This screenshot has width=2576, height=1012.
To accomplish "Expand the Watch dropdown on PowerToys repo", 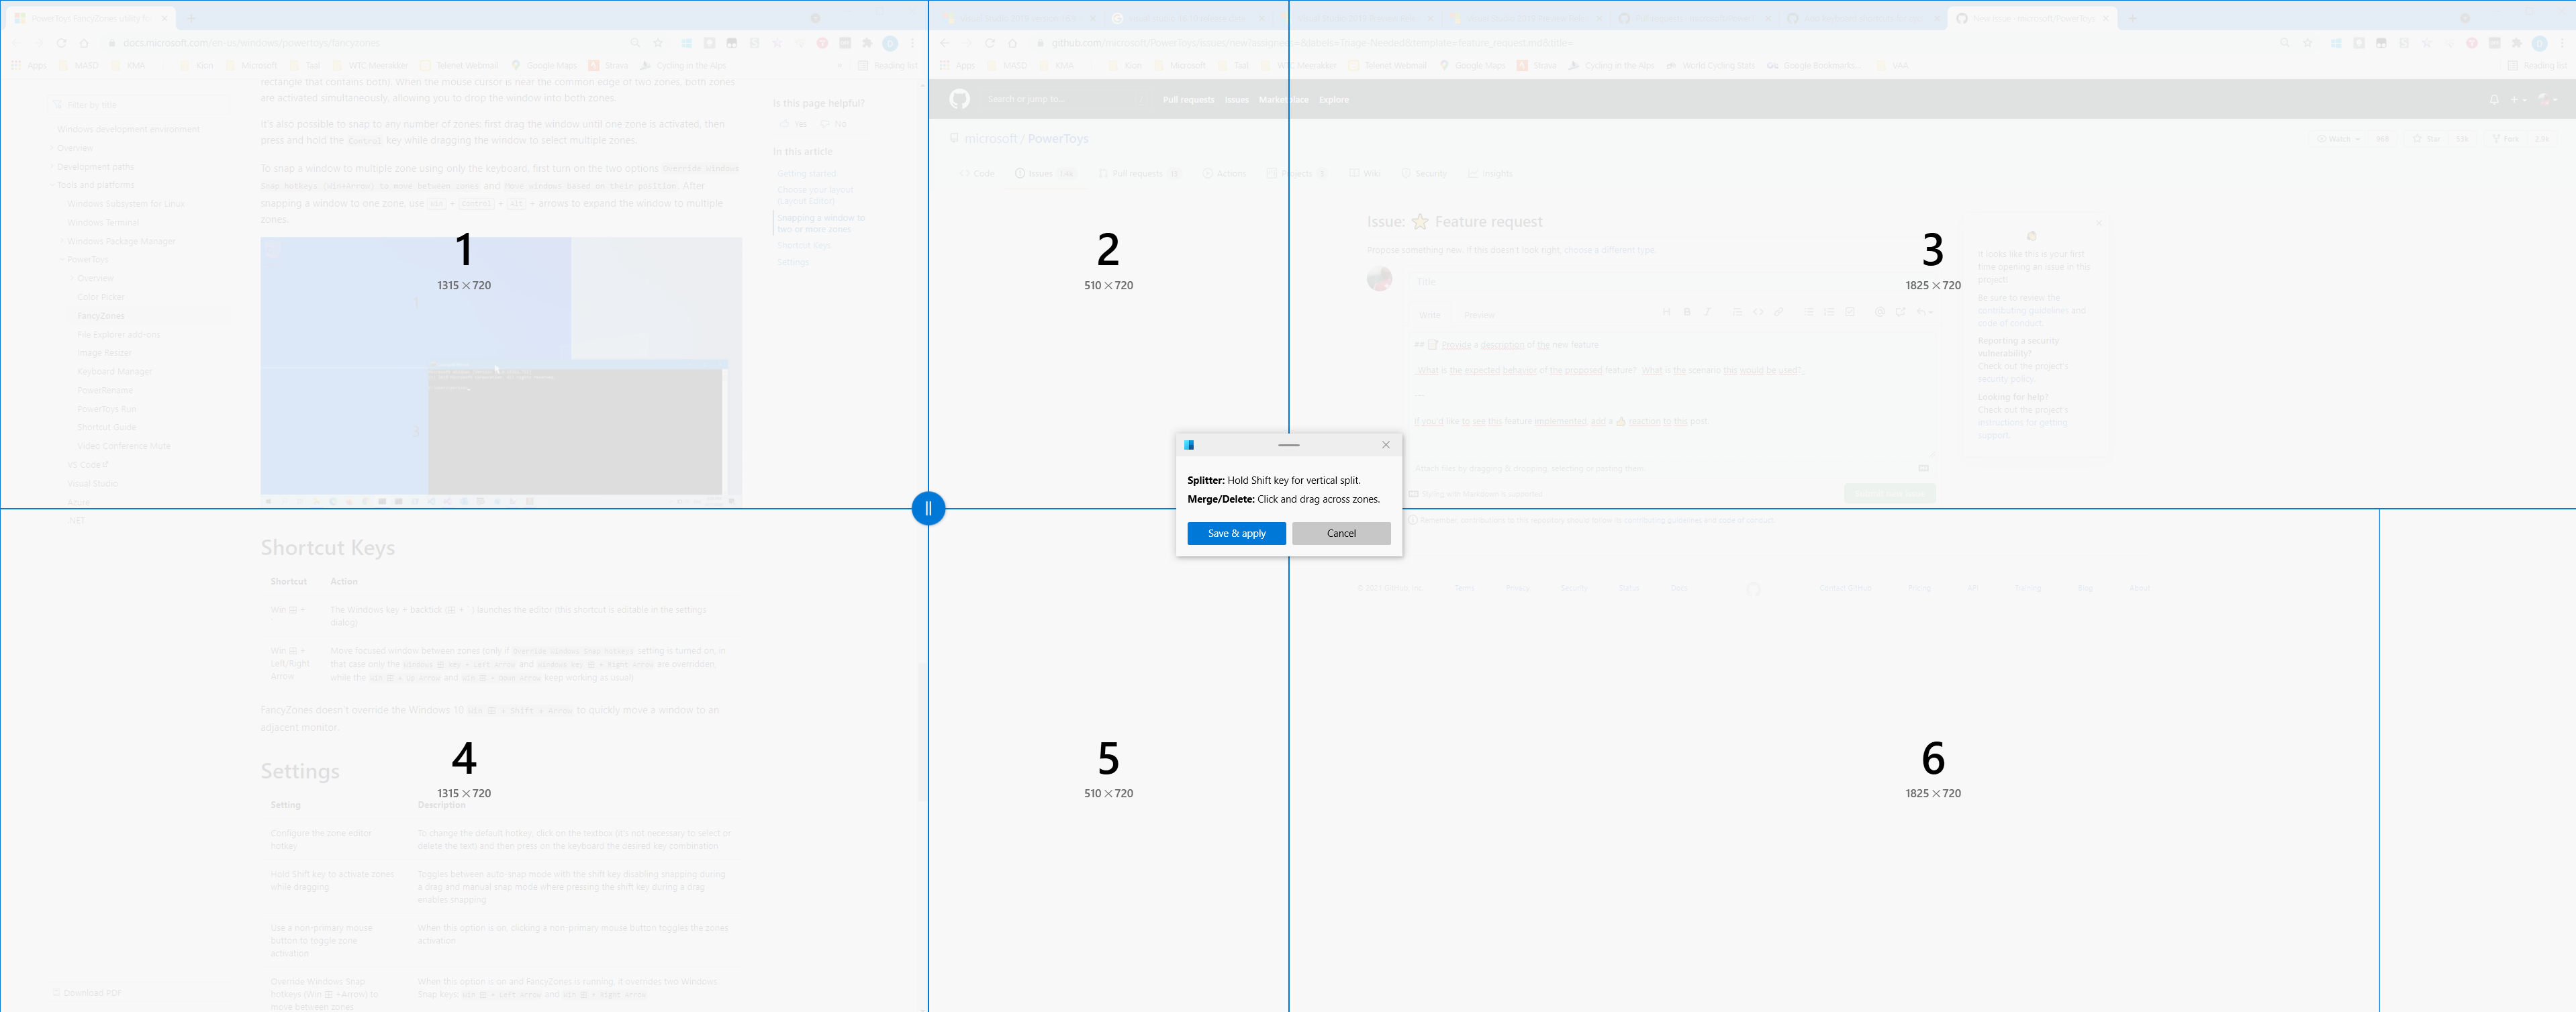I will (2338, 138).
